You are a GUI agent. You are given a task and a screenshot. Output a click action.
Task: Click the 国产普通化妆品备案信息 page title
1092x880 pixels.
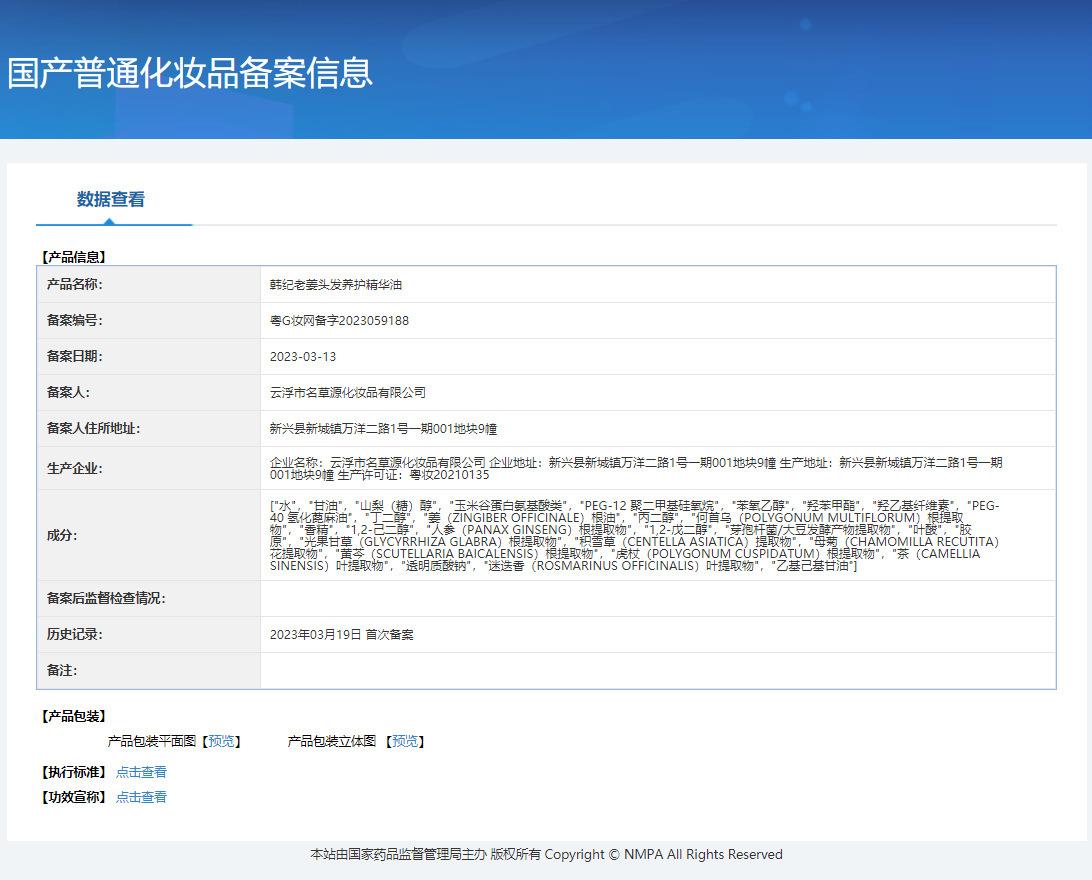190,73
